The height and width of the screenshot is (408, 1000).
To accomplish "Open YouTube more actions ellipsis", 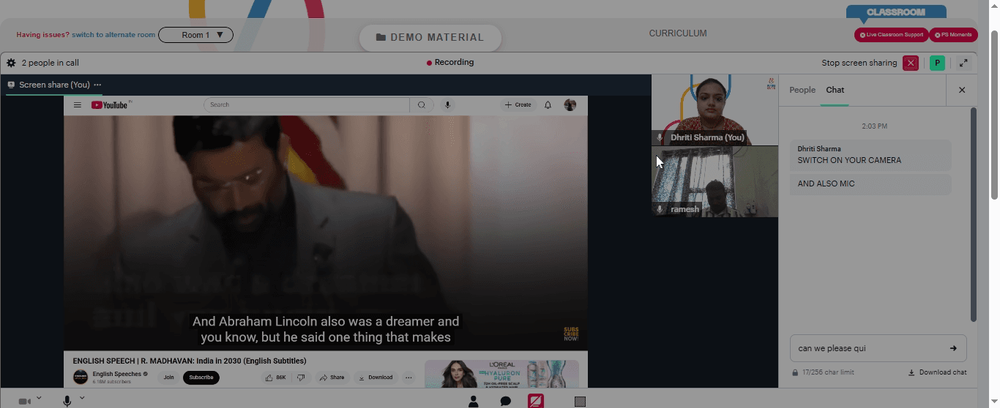I will (x=409, y=377).
